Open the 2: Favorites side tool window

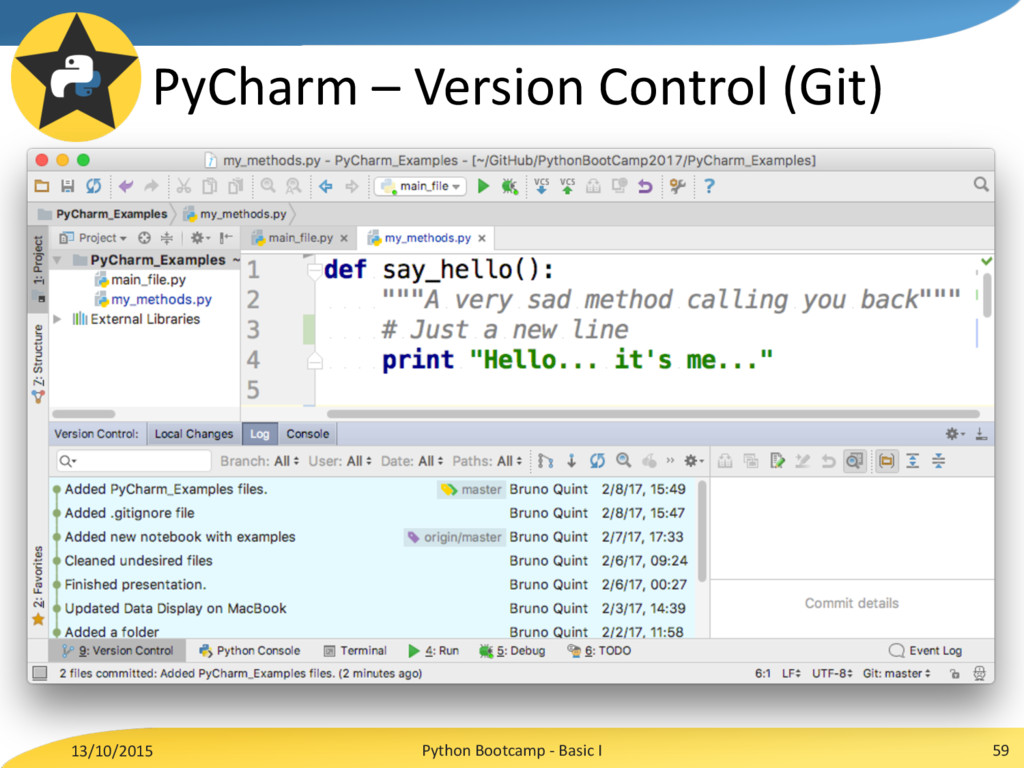click(39, 585)
